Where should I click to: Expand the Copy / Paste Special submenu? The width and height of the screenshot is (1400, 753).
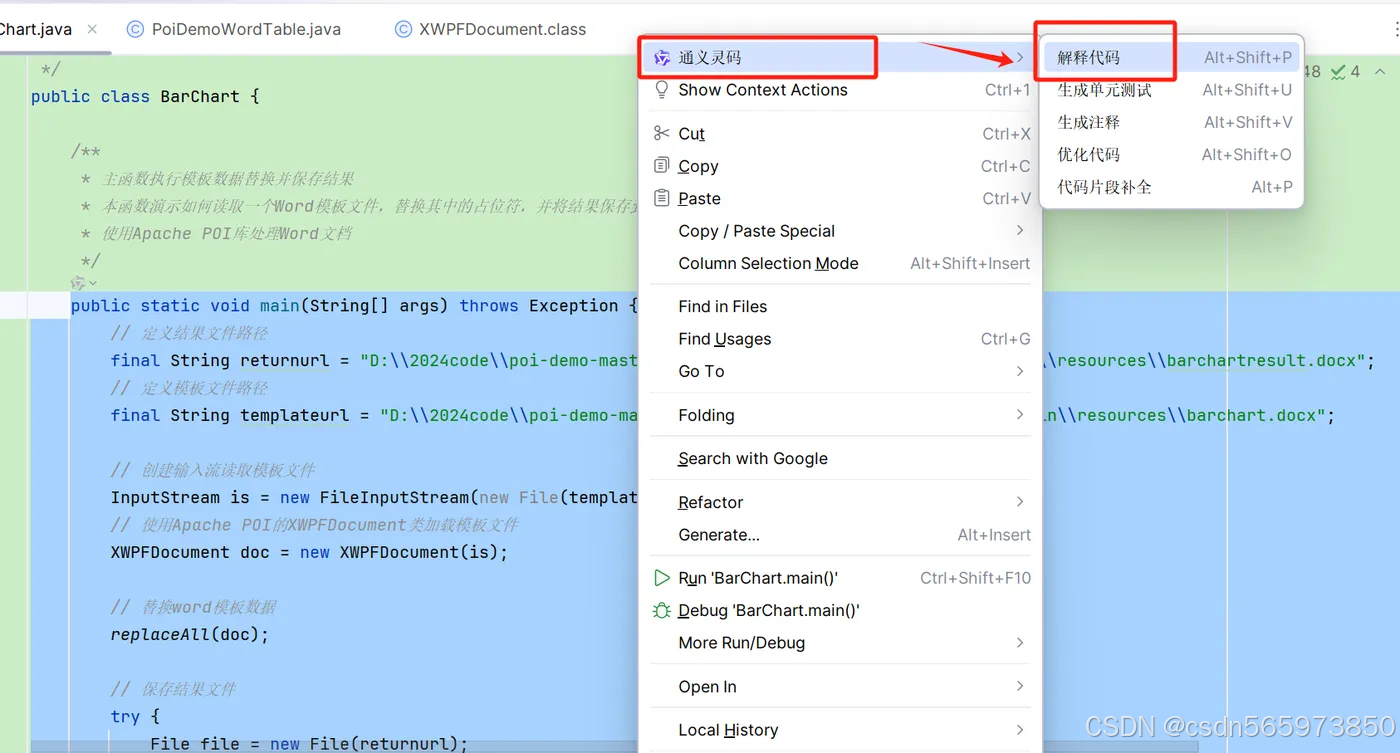pyautogui.click(x=840, y=231)
